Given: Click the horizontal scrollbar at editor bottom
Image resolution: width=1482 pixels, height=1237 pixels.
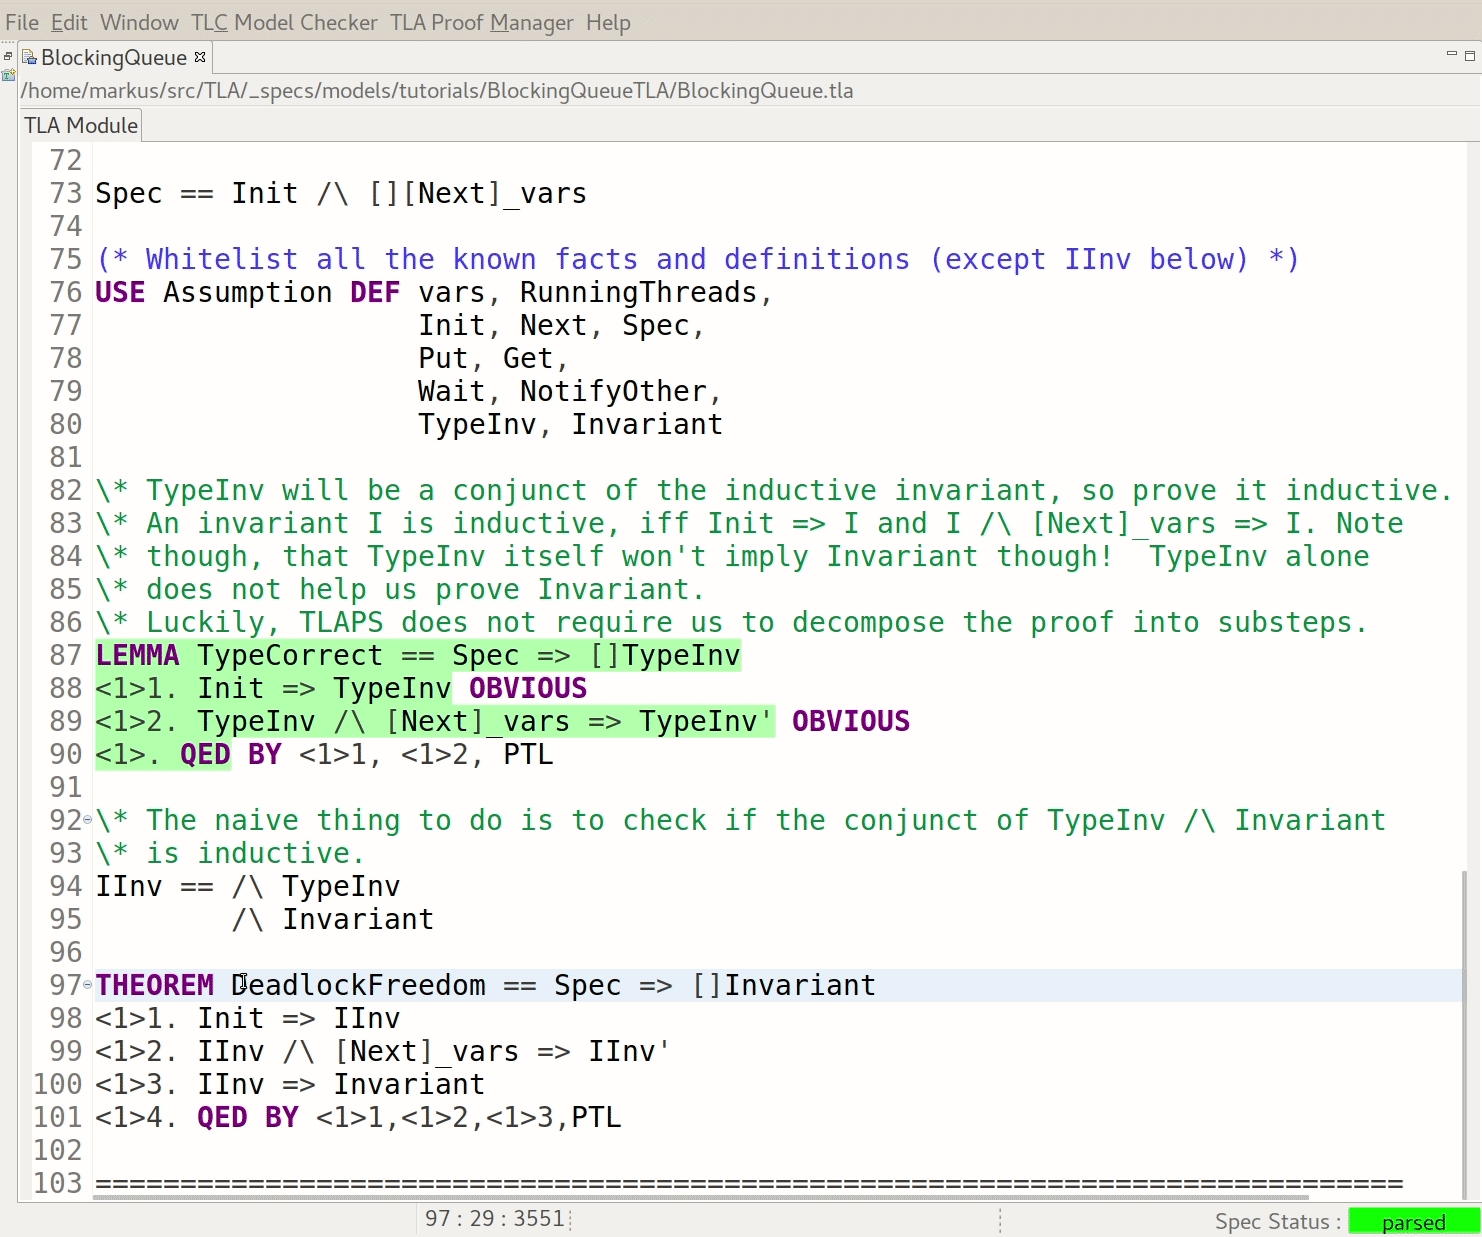Looking at the screenshot, I should click(x=700, y=1196).
